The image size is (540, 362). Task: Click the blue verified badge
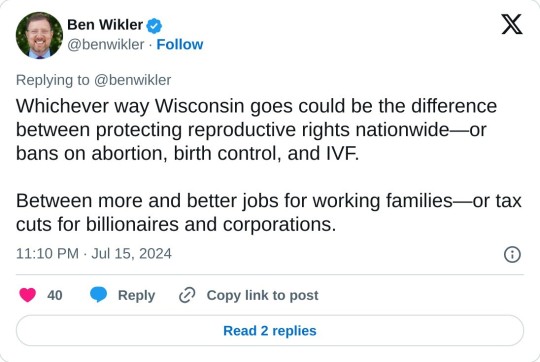(154, 25)
